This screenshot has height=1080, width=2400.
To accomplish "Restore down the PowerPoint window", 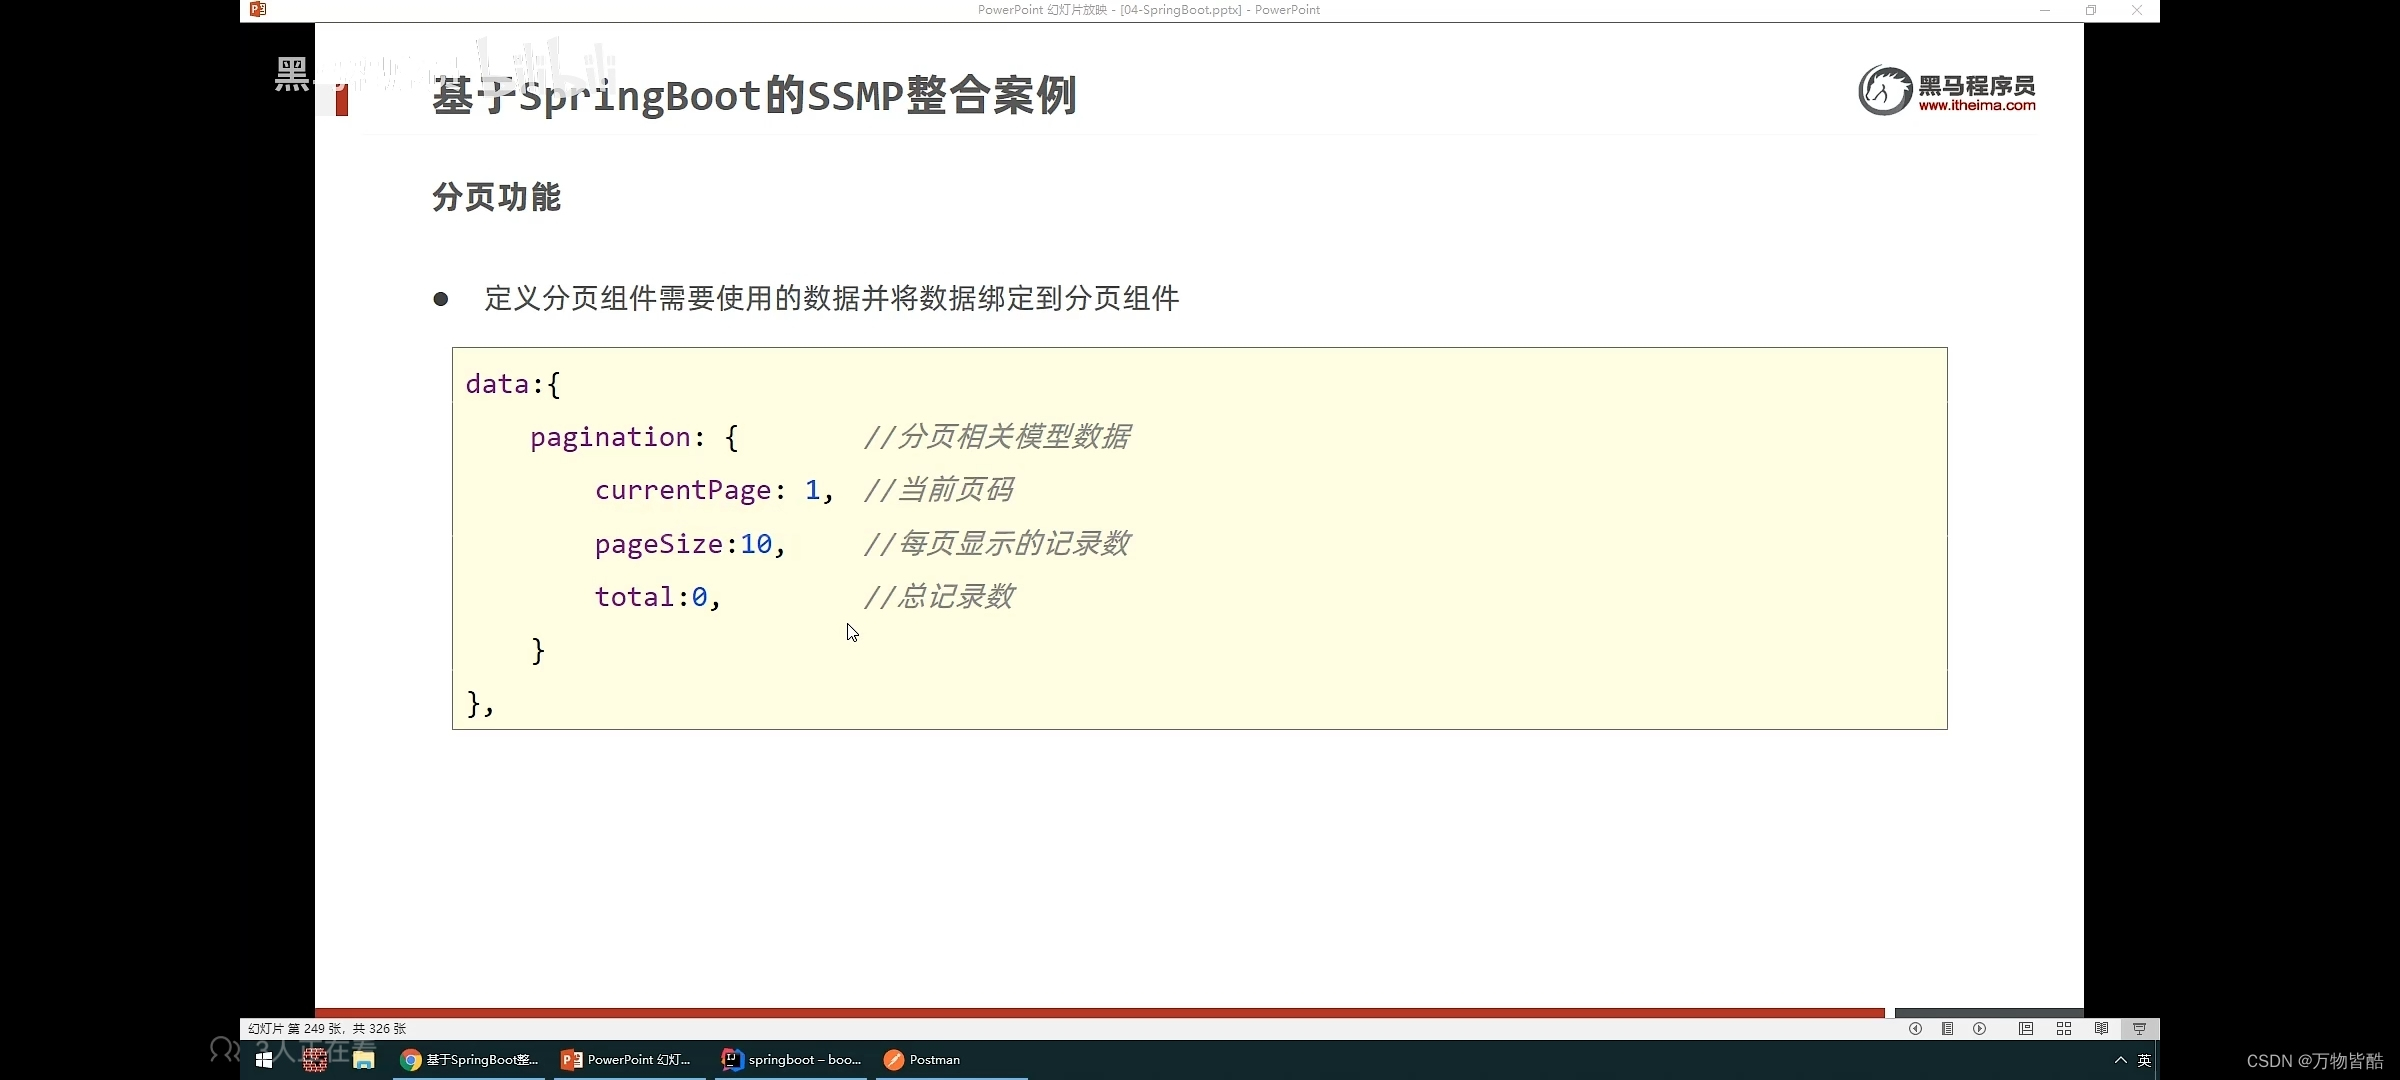I will pyautogui.click(x=2091, y=10).
